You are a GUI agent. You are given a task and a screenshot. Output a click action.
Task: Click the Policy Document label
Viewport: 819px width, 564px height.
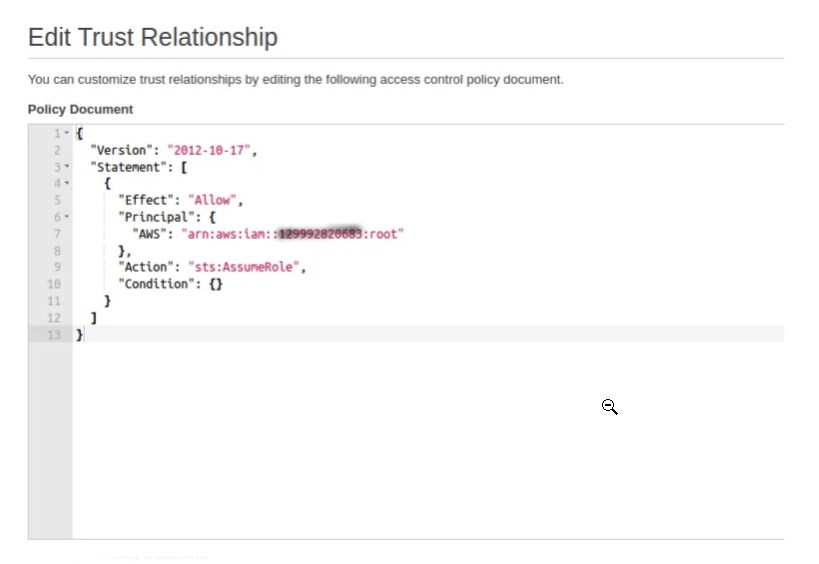(80, 109)
